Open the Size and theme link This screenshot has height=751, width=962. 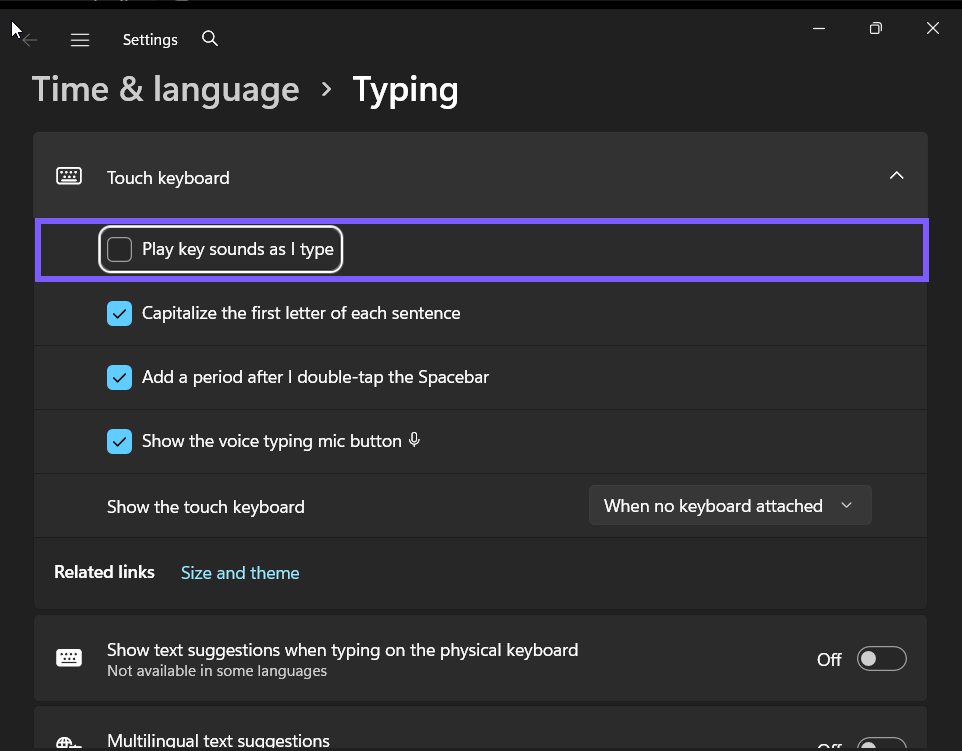tap(240, 573)
